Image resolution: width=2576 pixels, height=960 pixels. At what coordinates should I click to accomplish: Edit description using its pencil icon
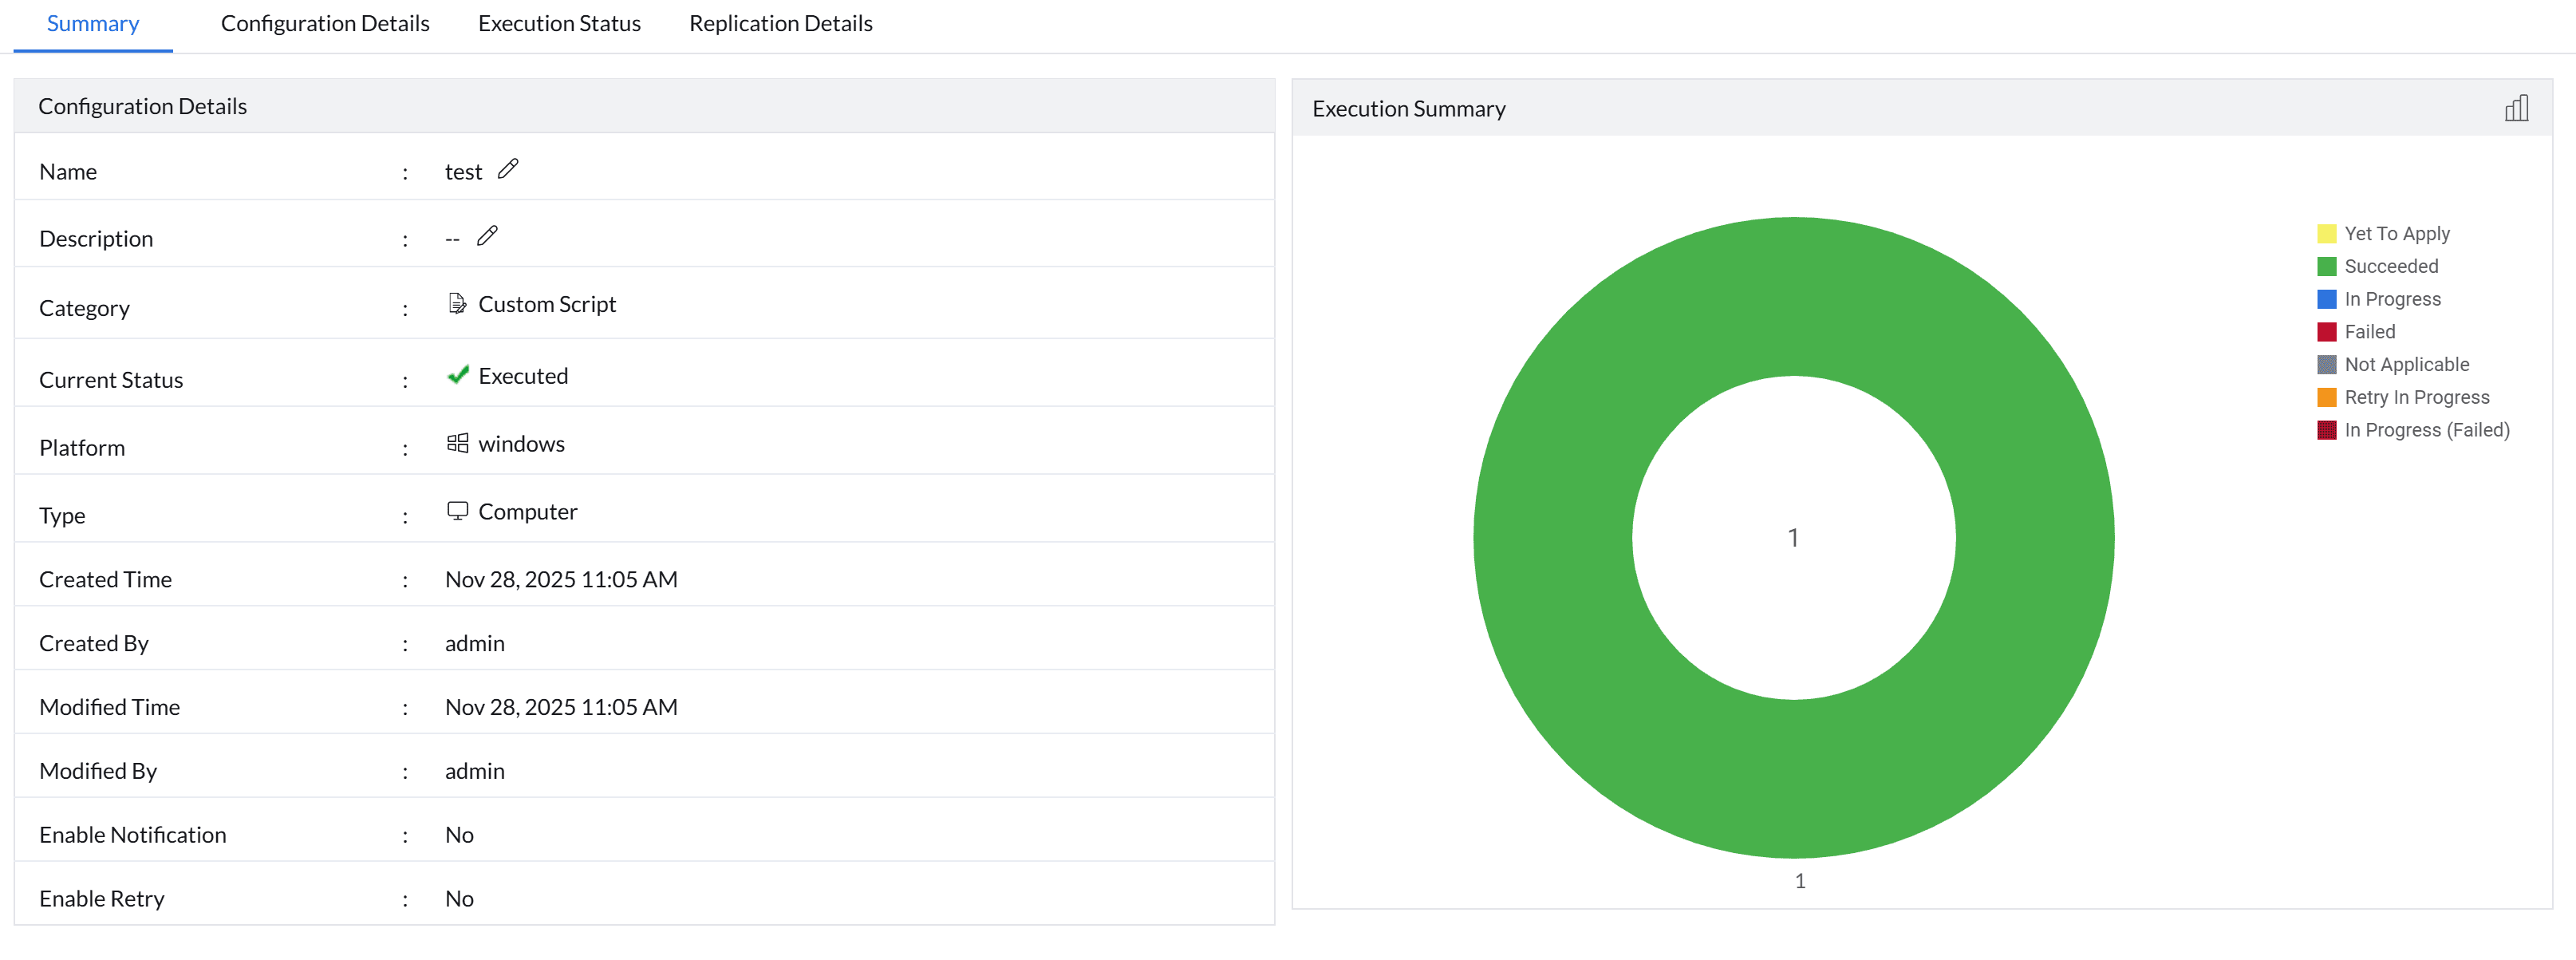click(x=487, y=236)
